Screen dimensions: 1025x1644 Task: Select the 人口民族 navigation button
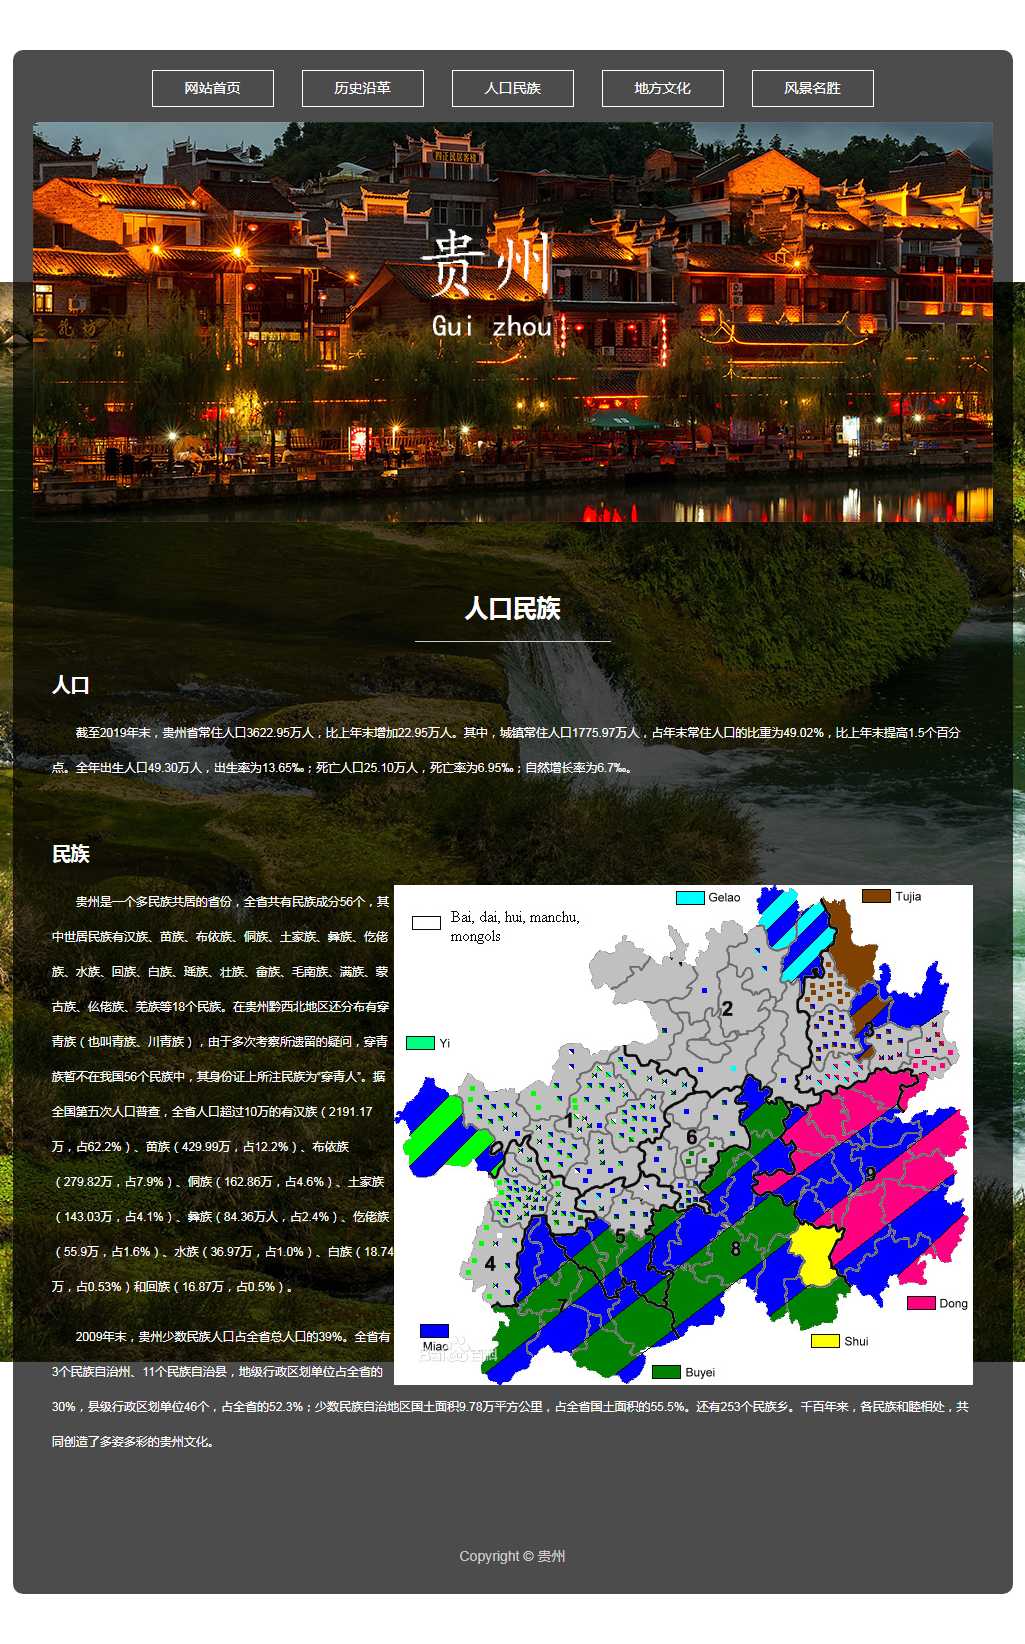point(512,88)
